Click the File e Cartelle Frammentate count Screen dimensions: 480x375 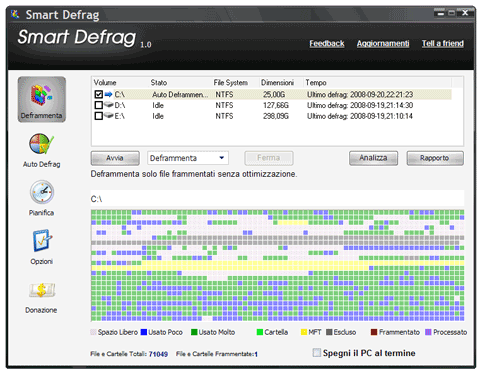click(x=256, y=354)
